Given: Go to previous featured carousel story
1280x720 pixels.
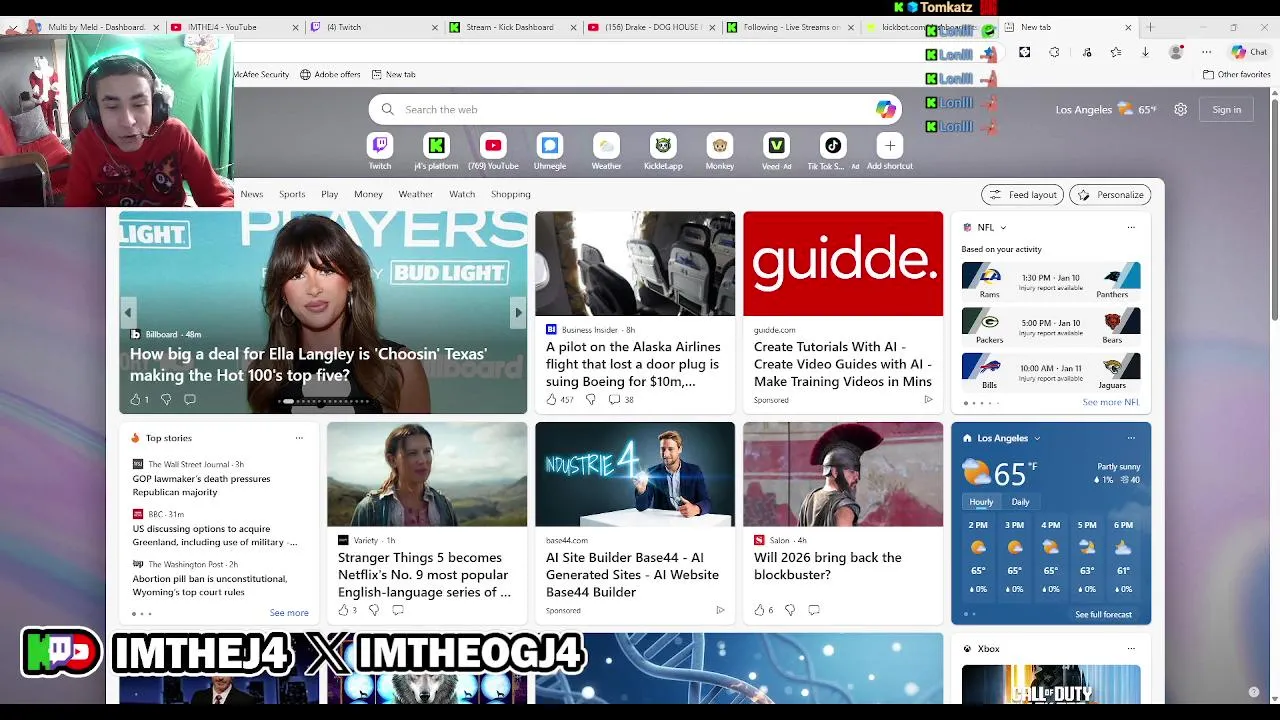Looking at the screenshot, I should tap(128, 313).
